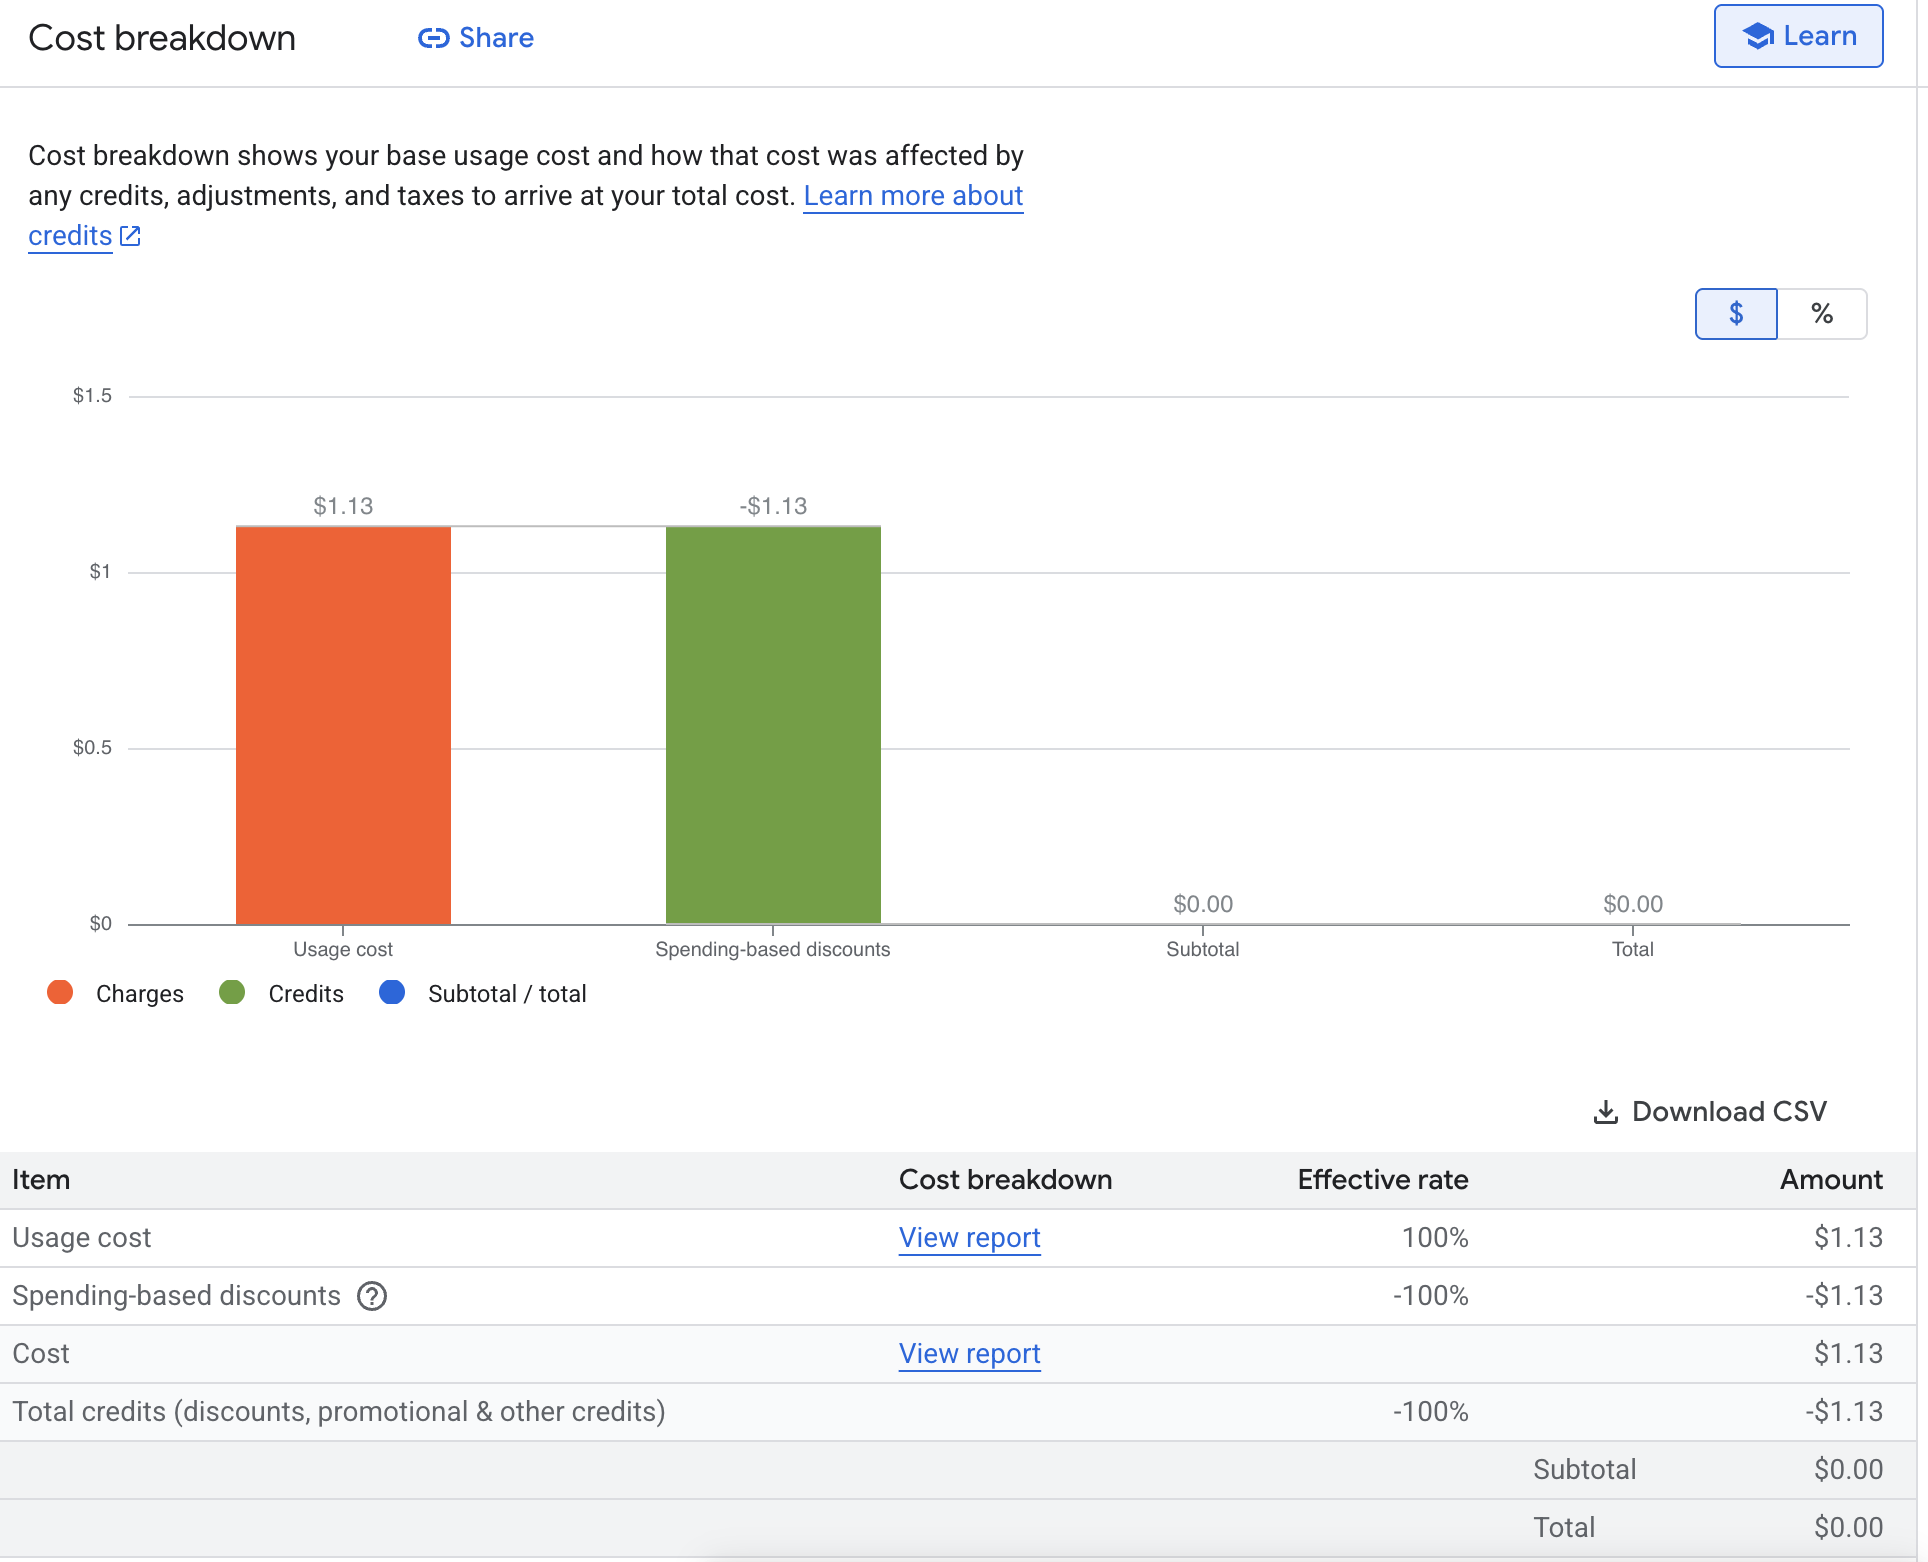
Task: Toggle Credits series green legend dot
Action: pyautogui.click(x=232, y=992)
